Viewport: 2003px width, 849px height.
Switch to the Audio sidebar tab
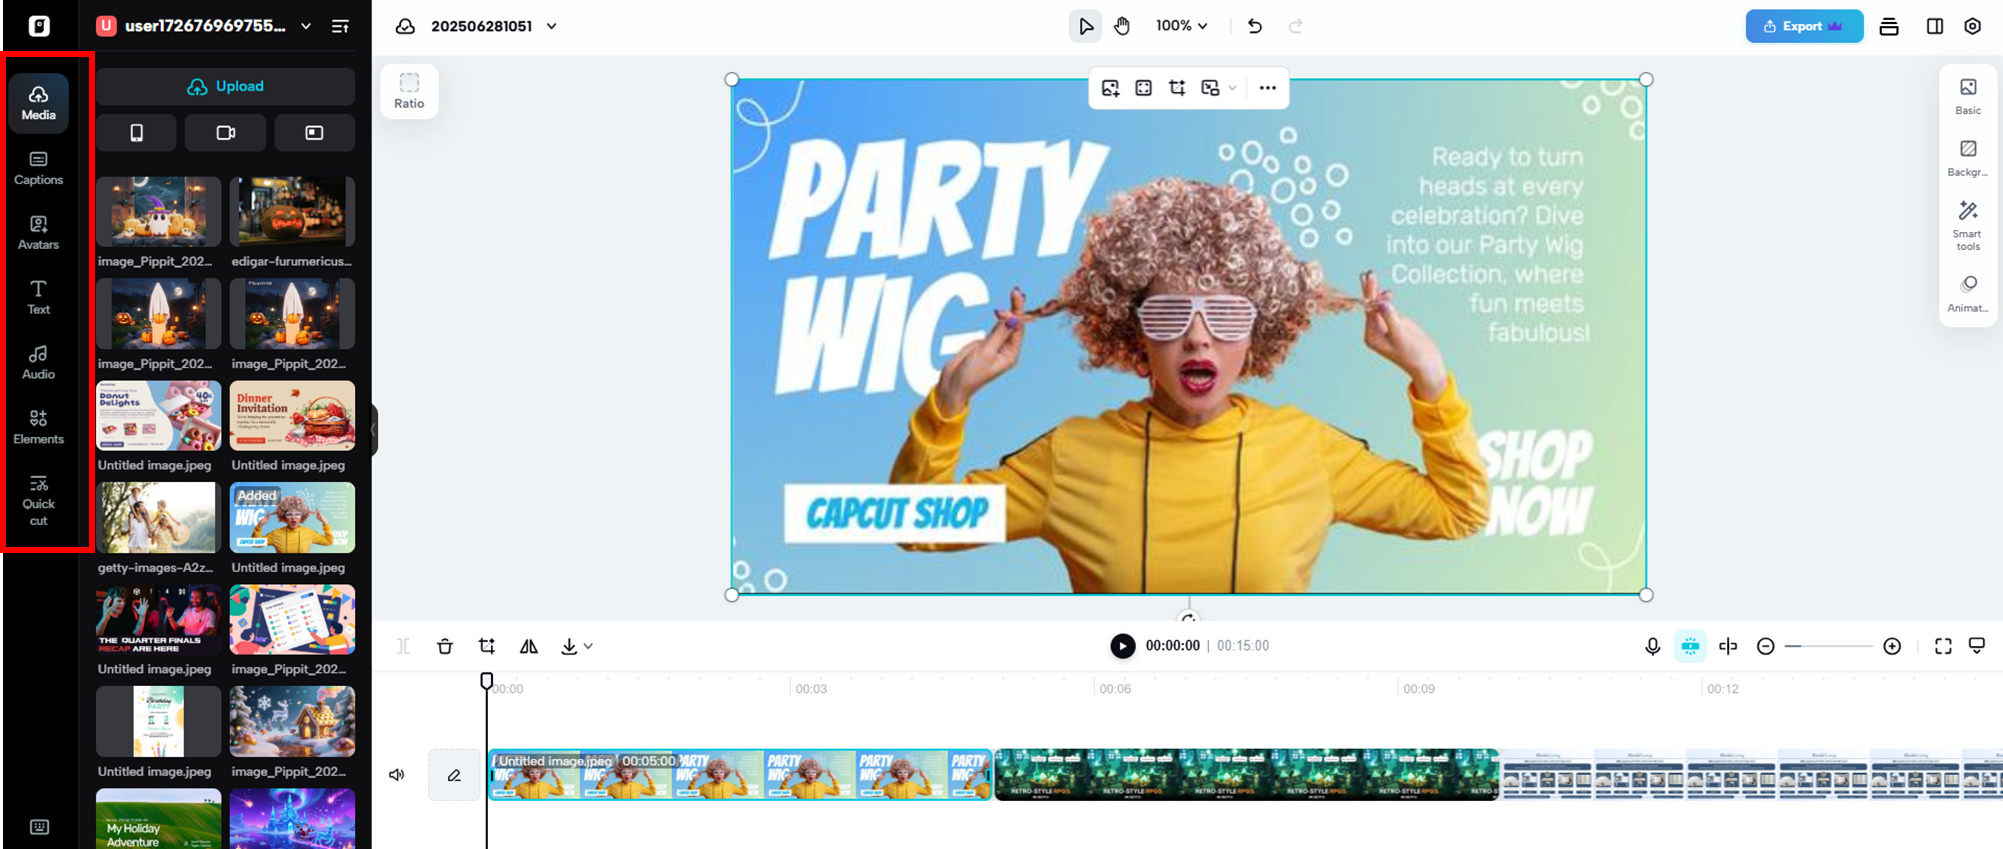click(x=39, y=362)
